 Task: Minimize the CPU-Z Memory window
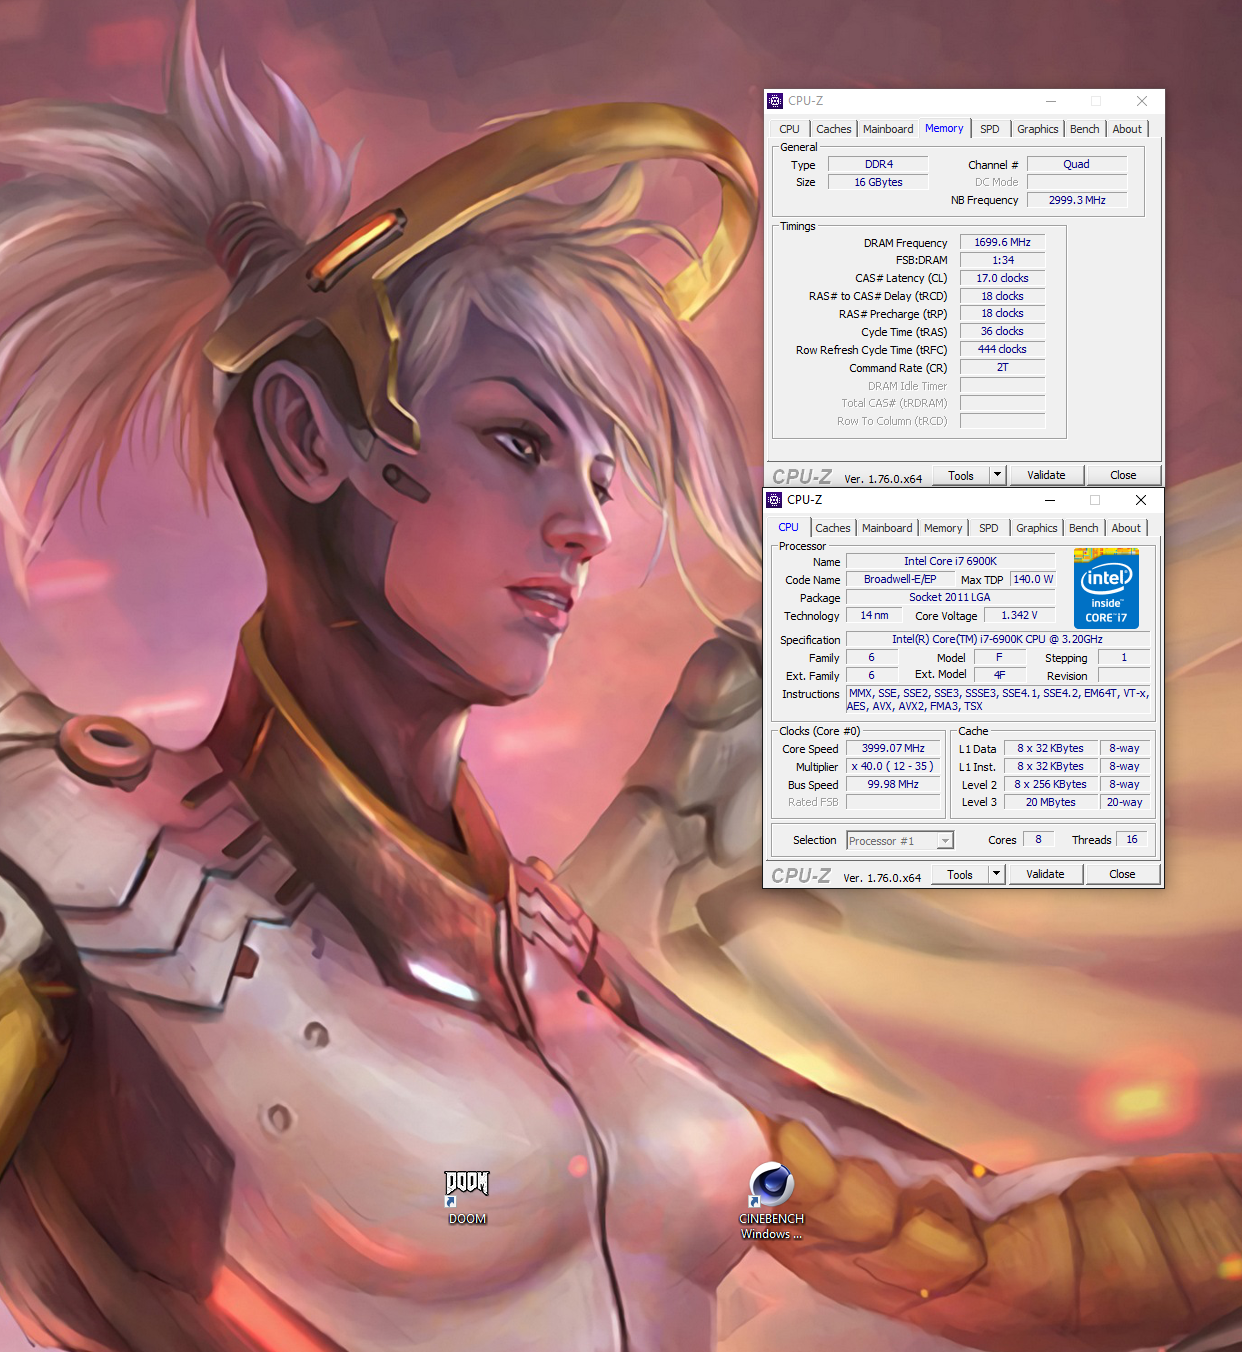(1051, 101)
